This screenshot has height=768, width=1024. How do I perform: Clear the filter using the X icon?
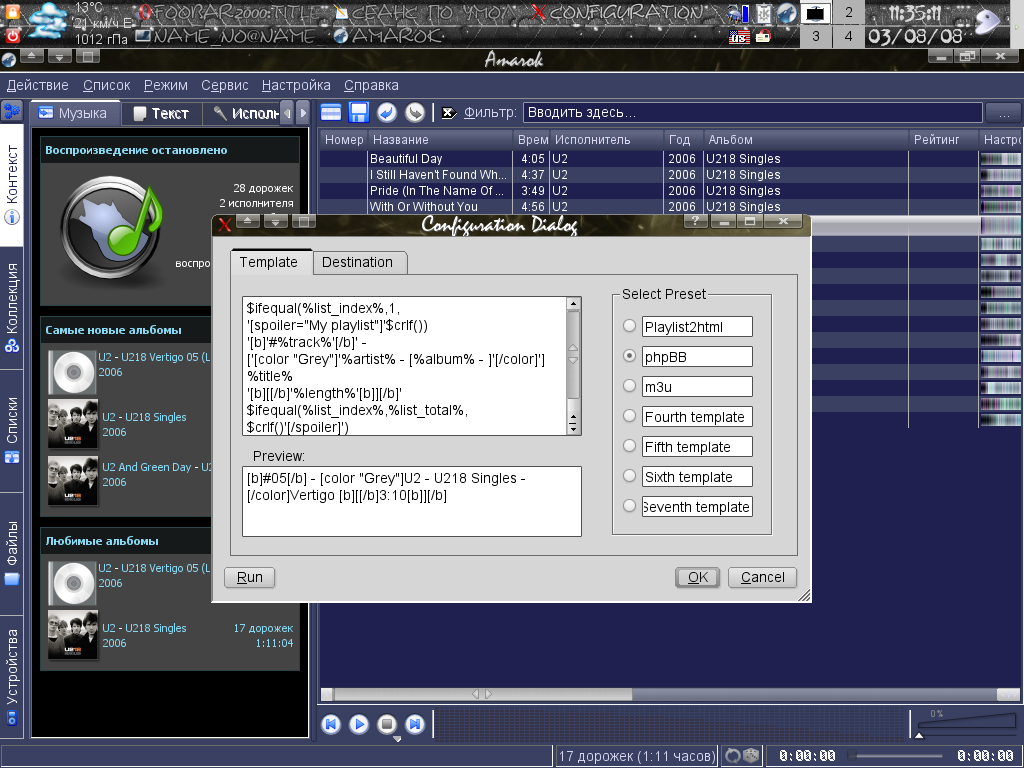(449, 112)
